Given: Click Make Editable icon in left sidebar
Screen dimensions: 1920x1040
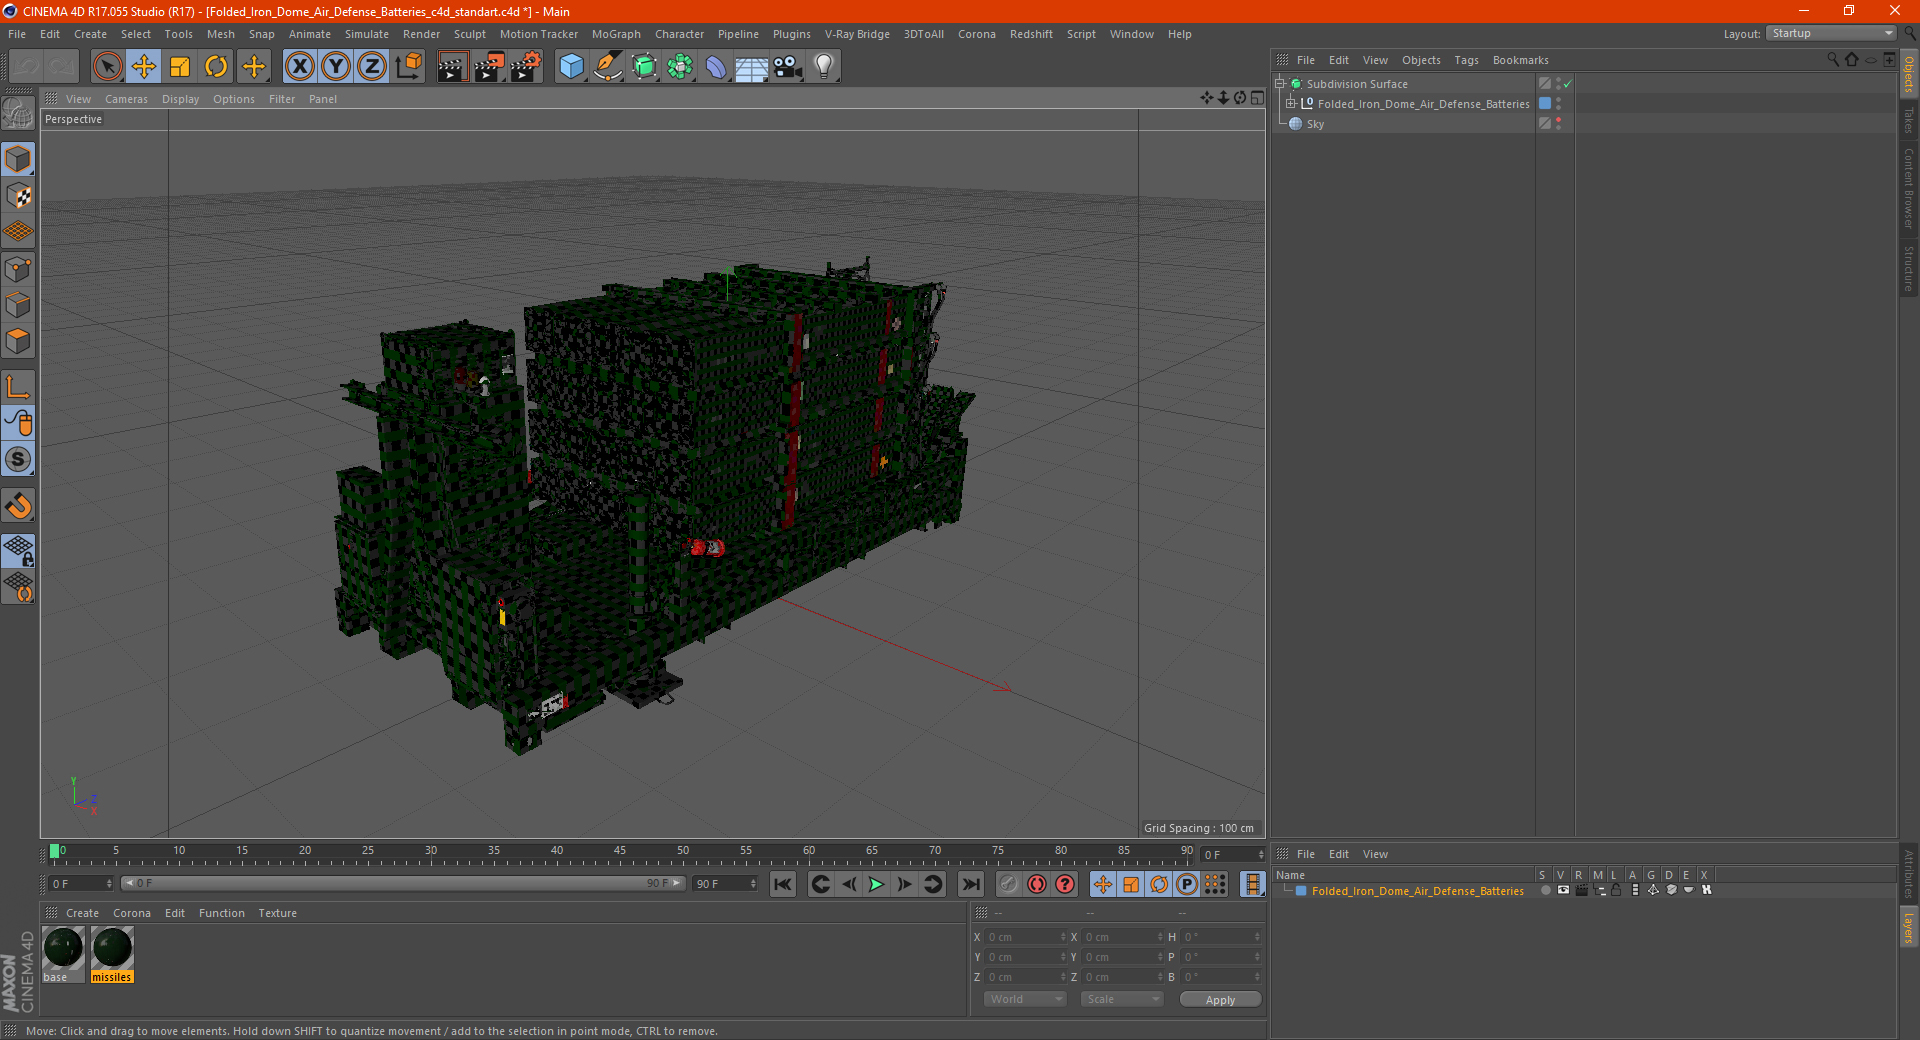Looking at the screenshot, I should click(19, 114).
